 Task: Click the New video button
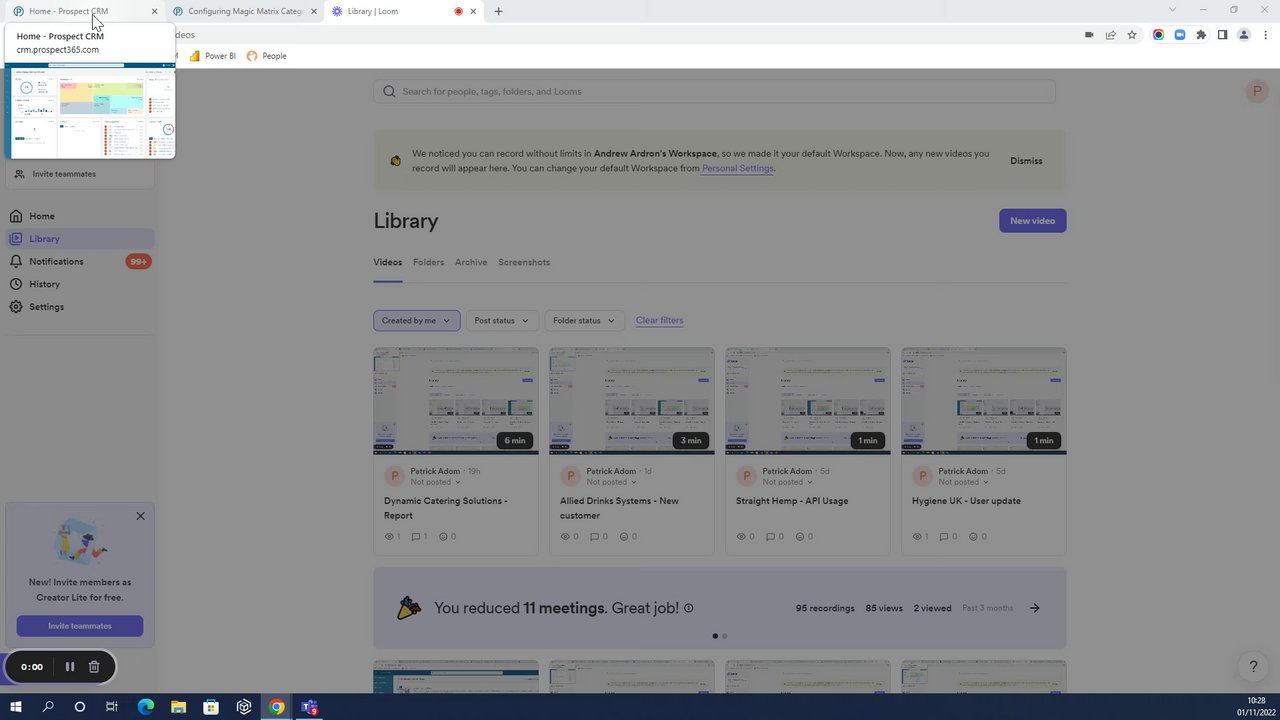1032,221
